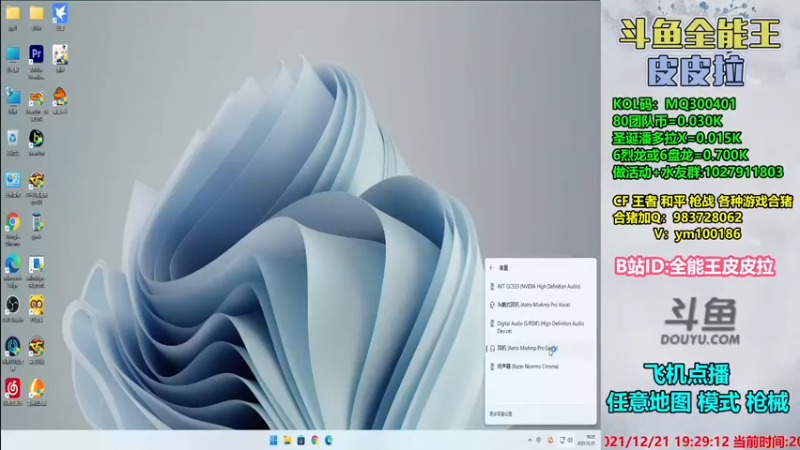Click the input method indicator in the tray
Image resolution: width=800 pixels, height=450 pixels.
pyautogui.click(x=539, y=440)
